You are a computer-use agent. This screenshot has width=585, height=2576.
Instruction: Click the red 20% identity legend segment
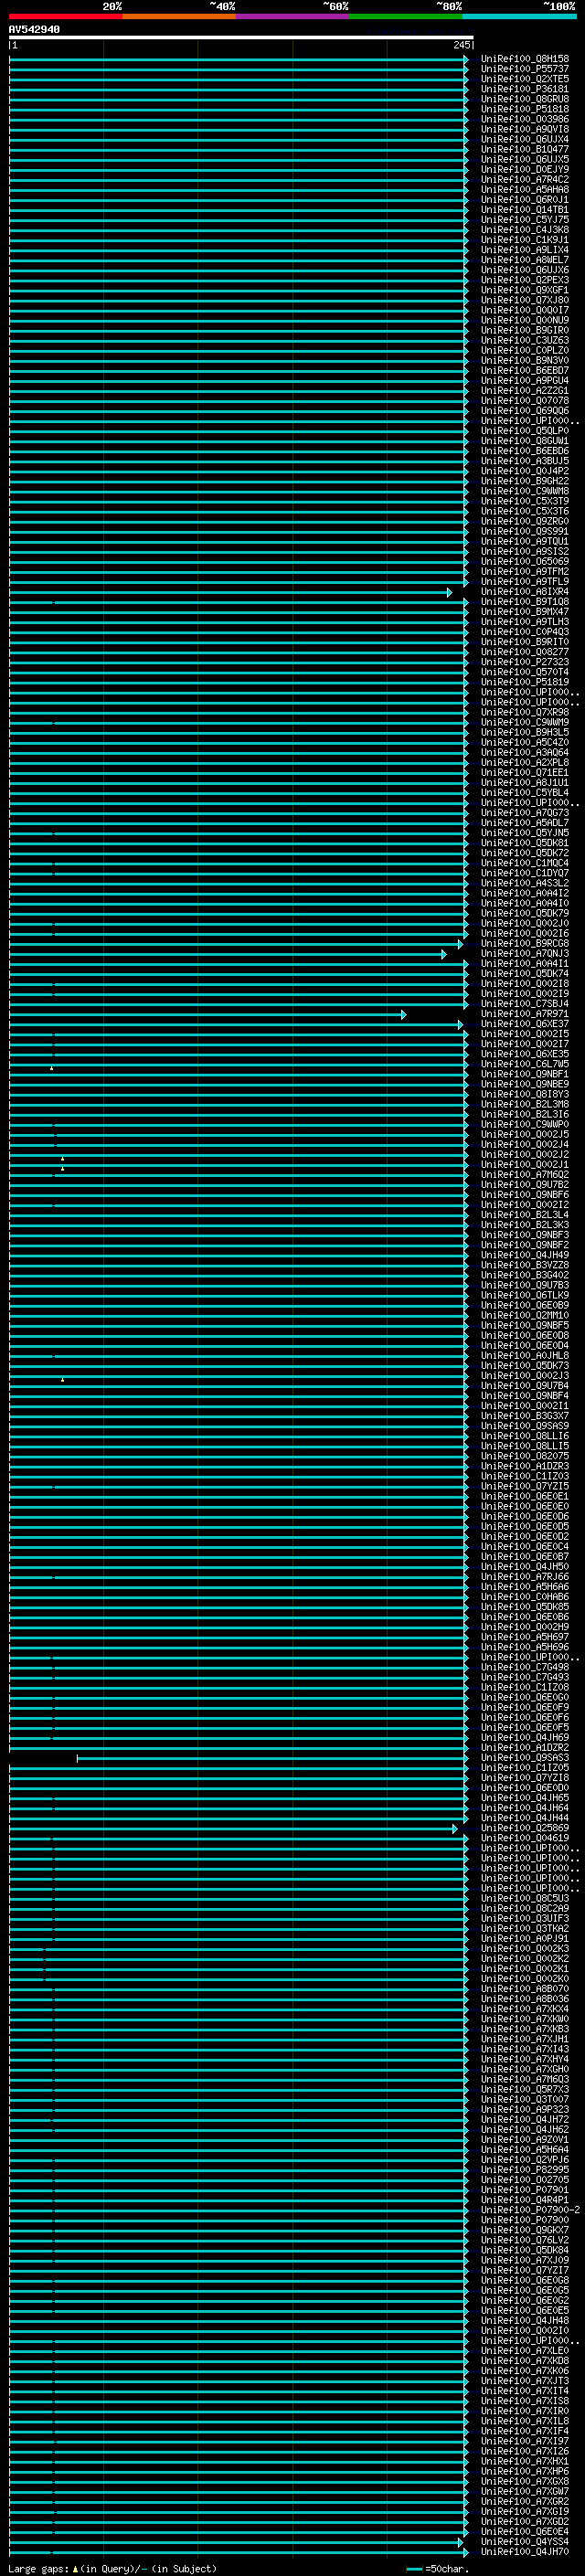pos(66,16)
